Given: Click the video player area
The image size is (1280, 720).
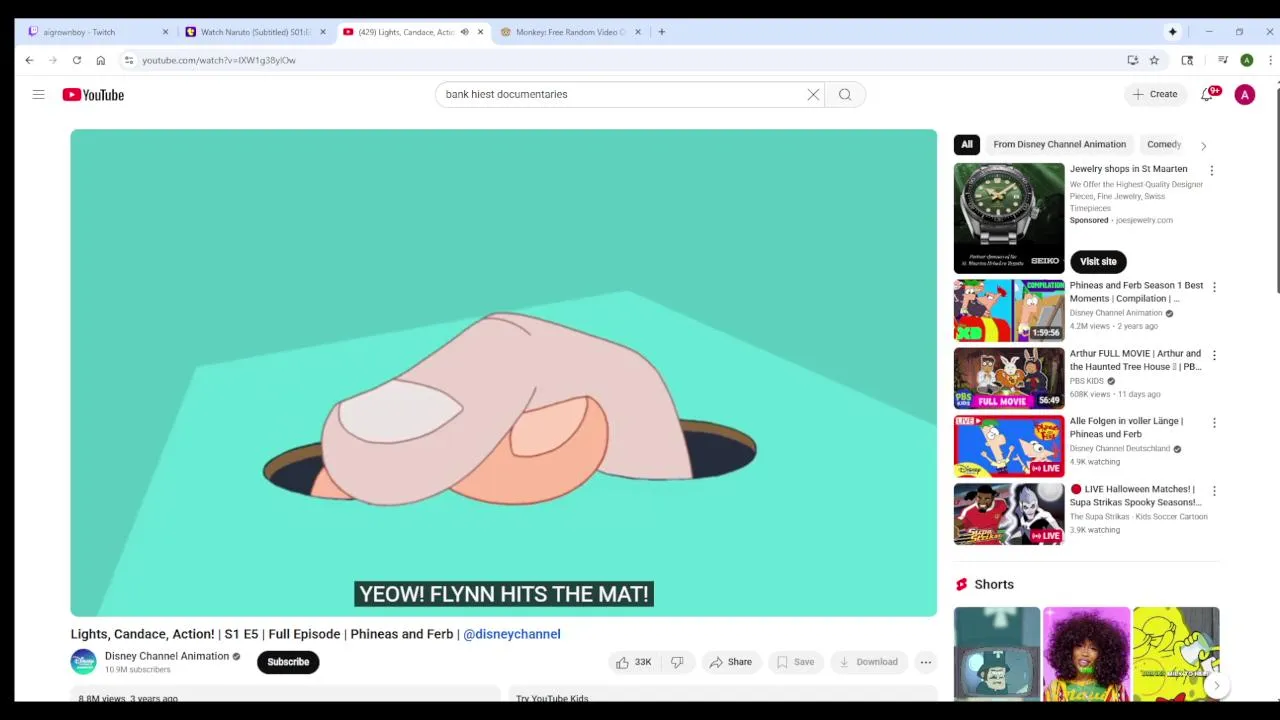Looking at the screenshot, I should click(503, 372).
